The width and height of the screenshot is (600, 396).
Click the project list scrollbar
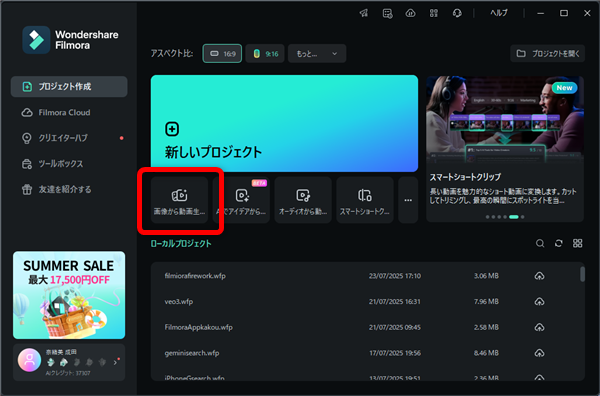(582, 274)
